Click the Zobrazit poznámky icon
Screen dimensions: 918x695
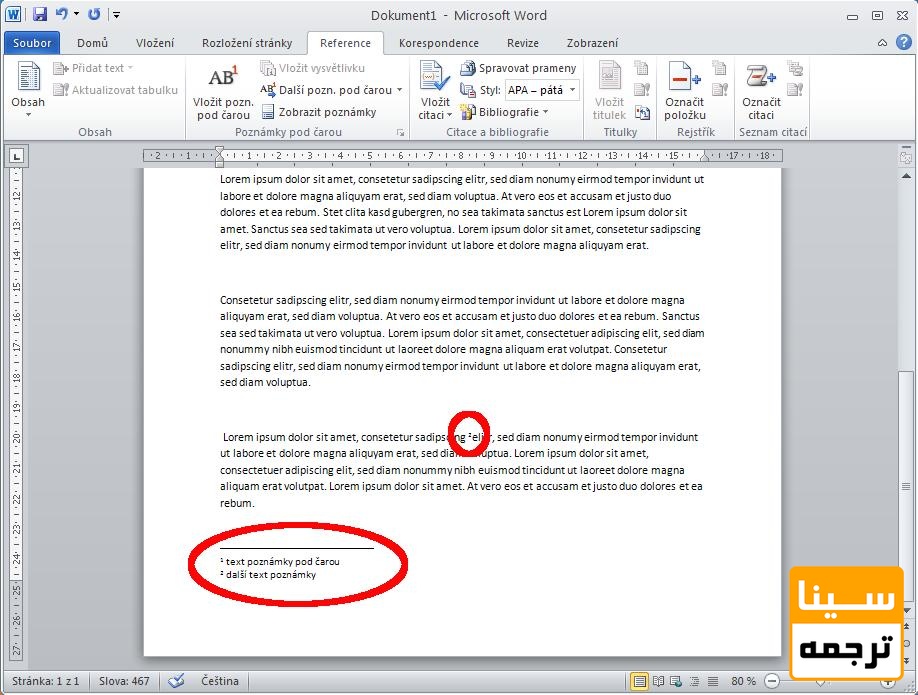(268, 112)
